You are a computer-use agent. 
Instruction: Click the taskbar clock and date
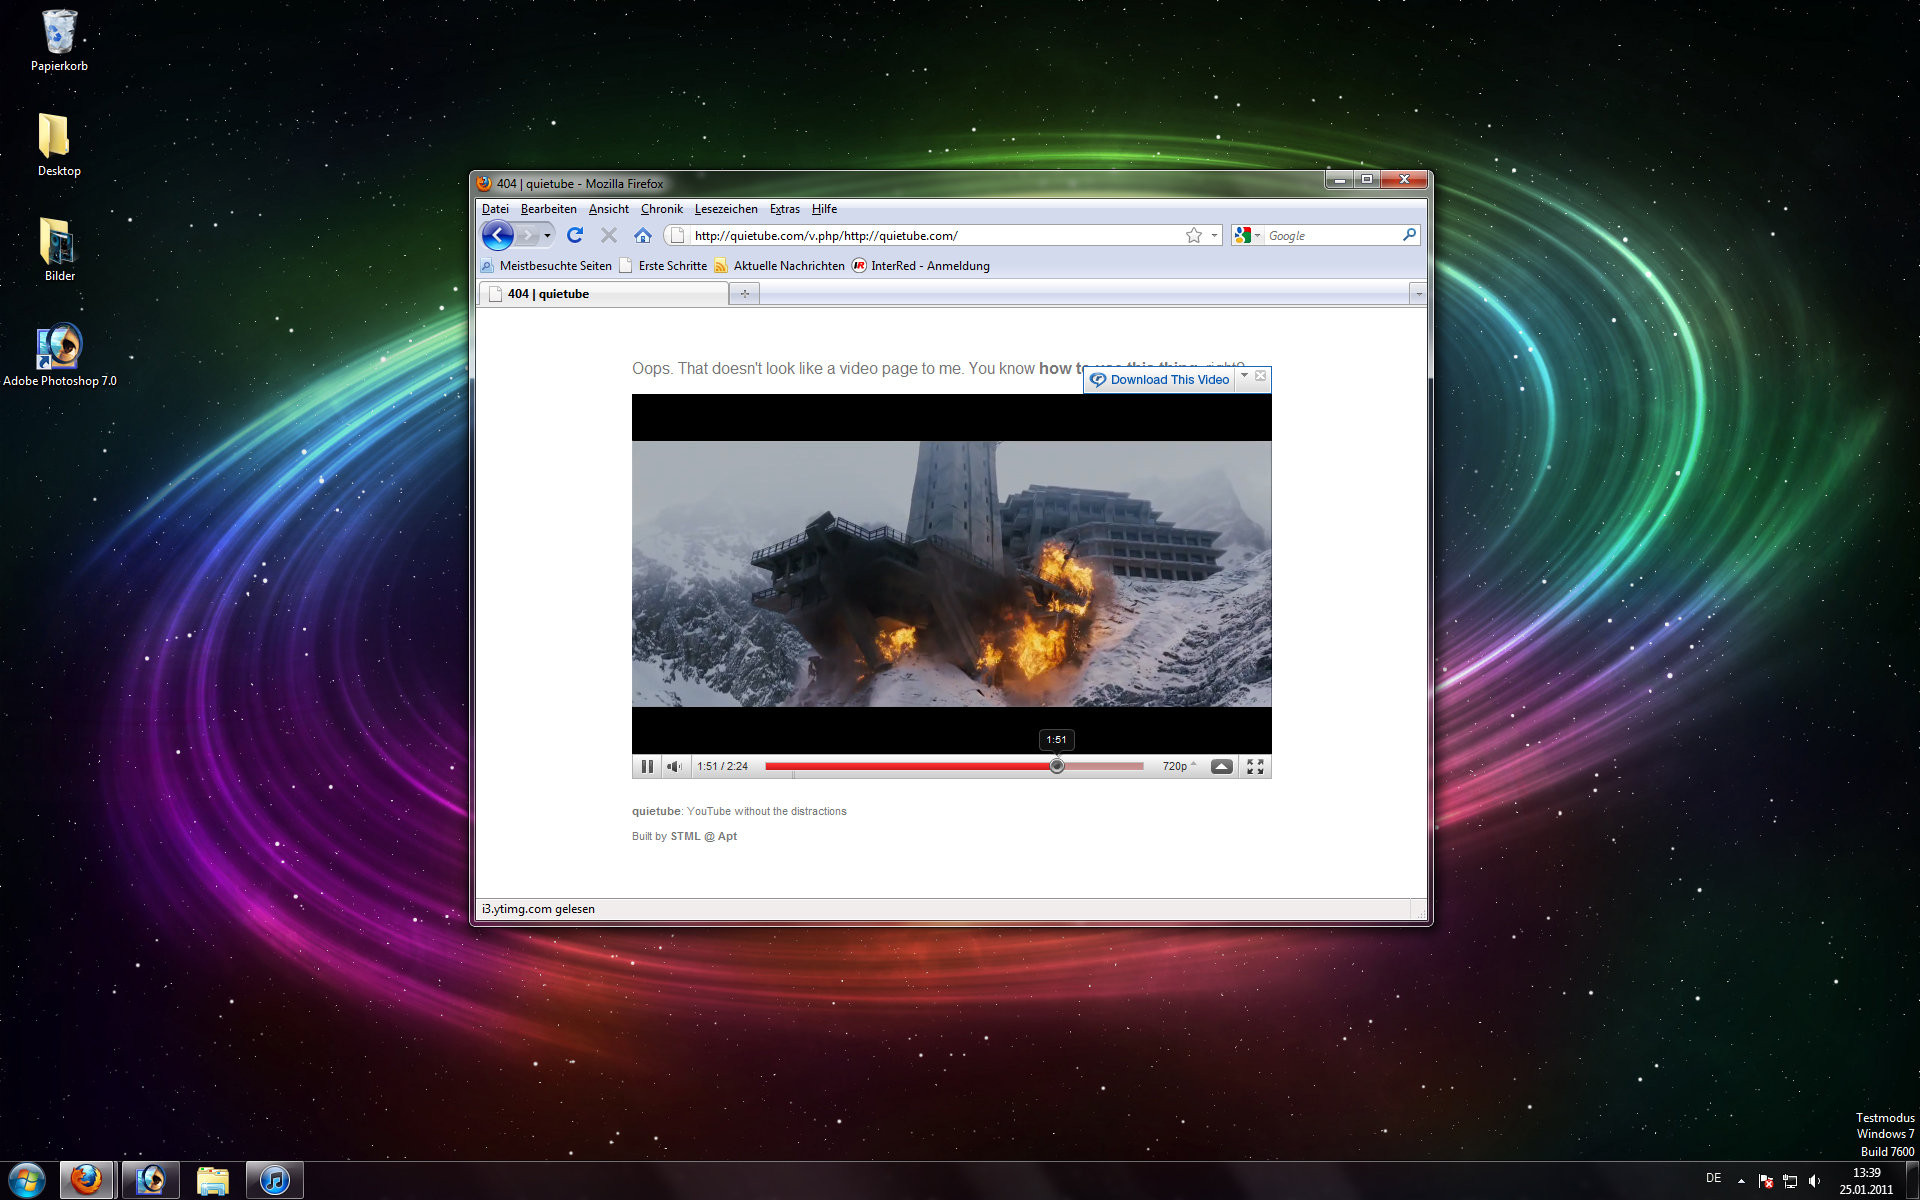pyautogui.click(x=1866, y=1181)
